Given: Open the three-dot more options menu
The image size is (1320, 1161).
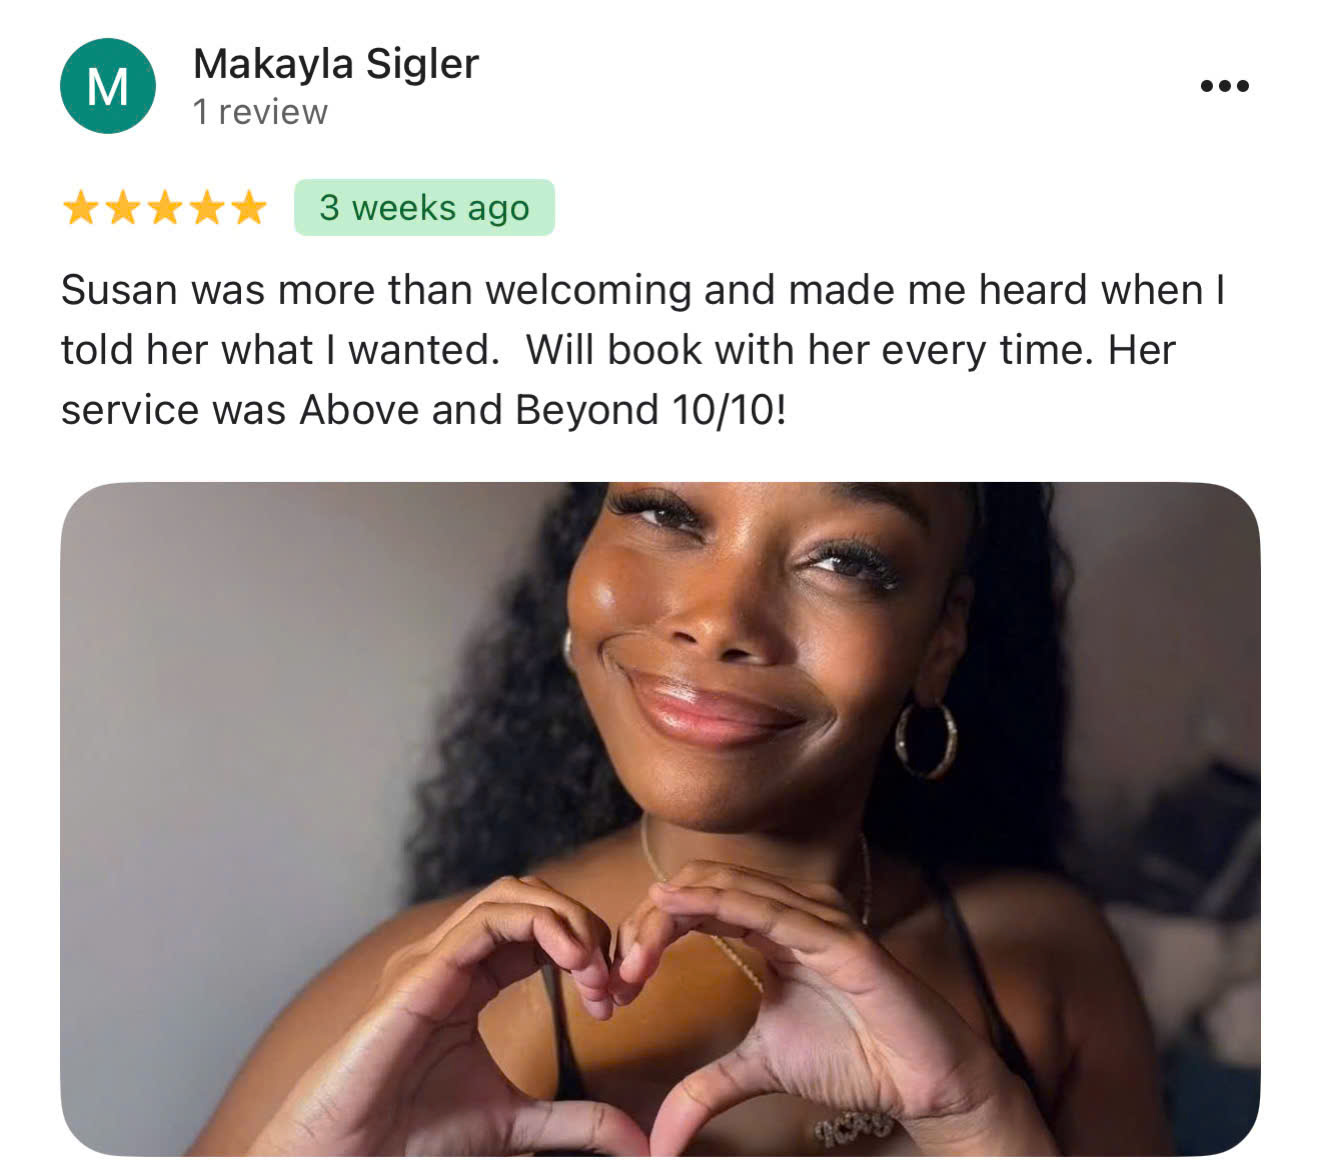Looking at the screenshot, I should (1224, 86).
